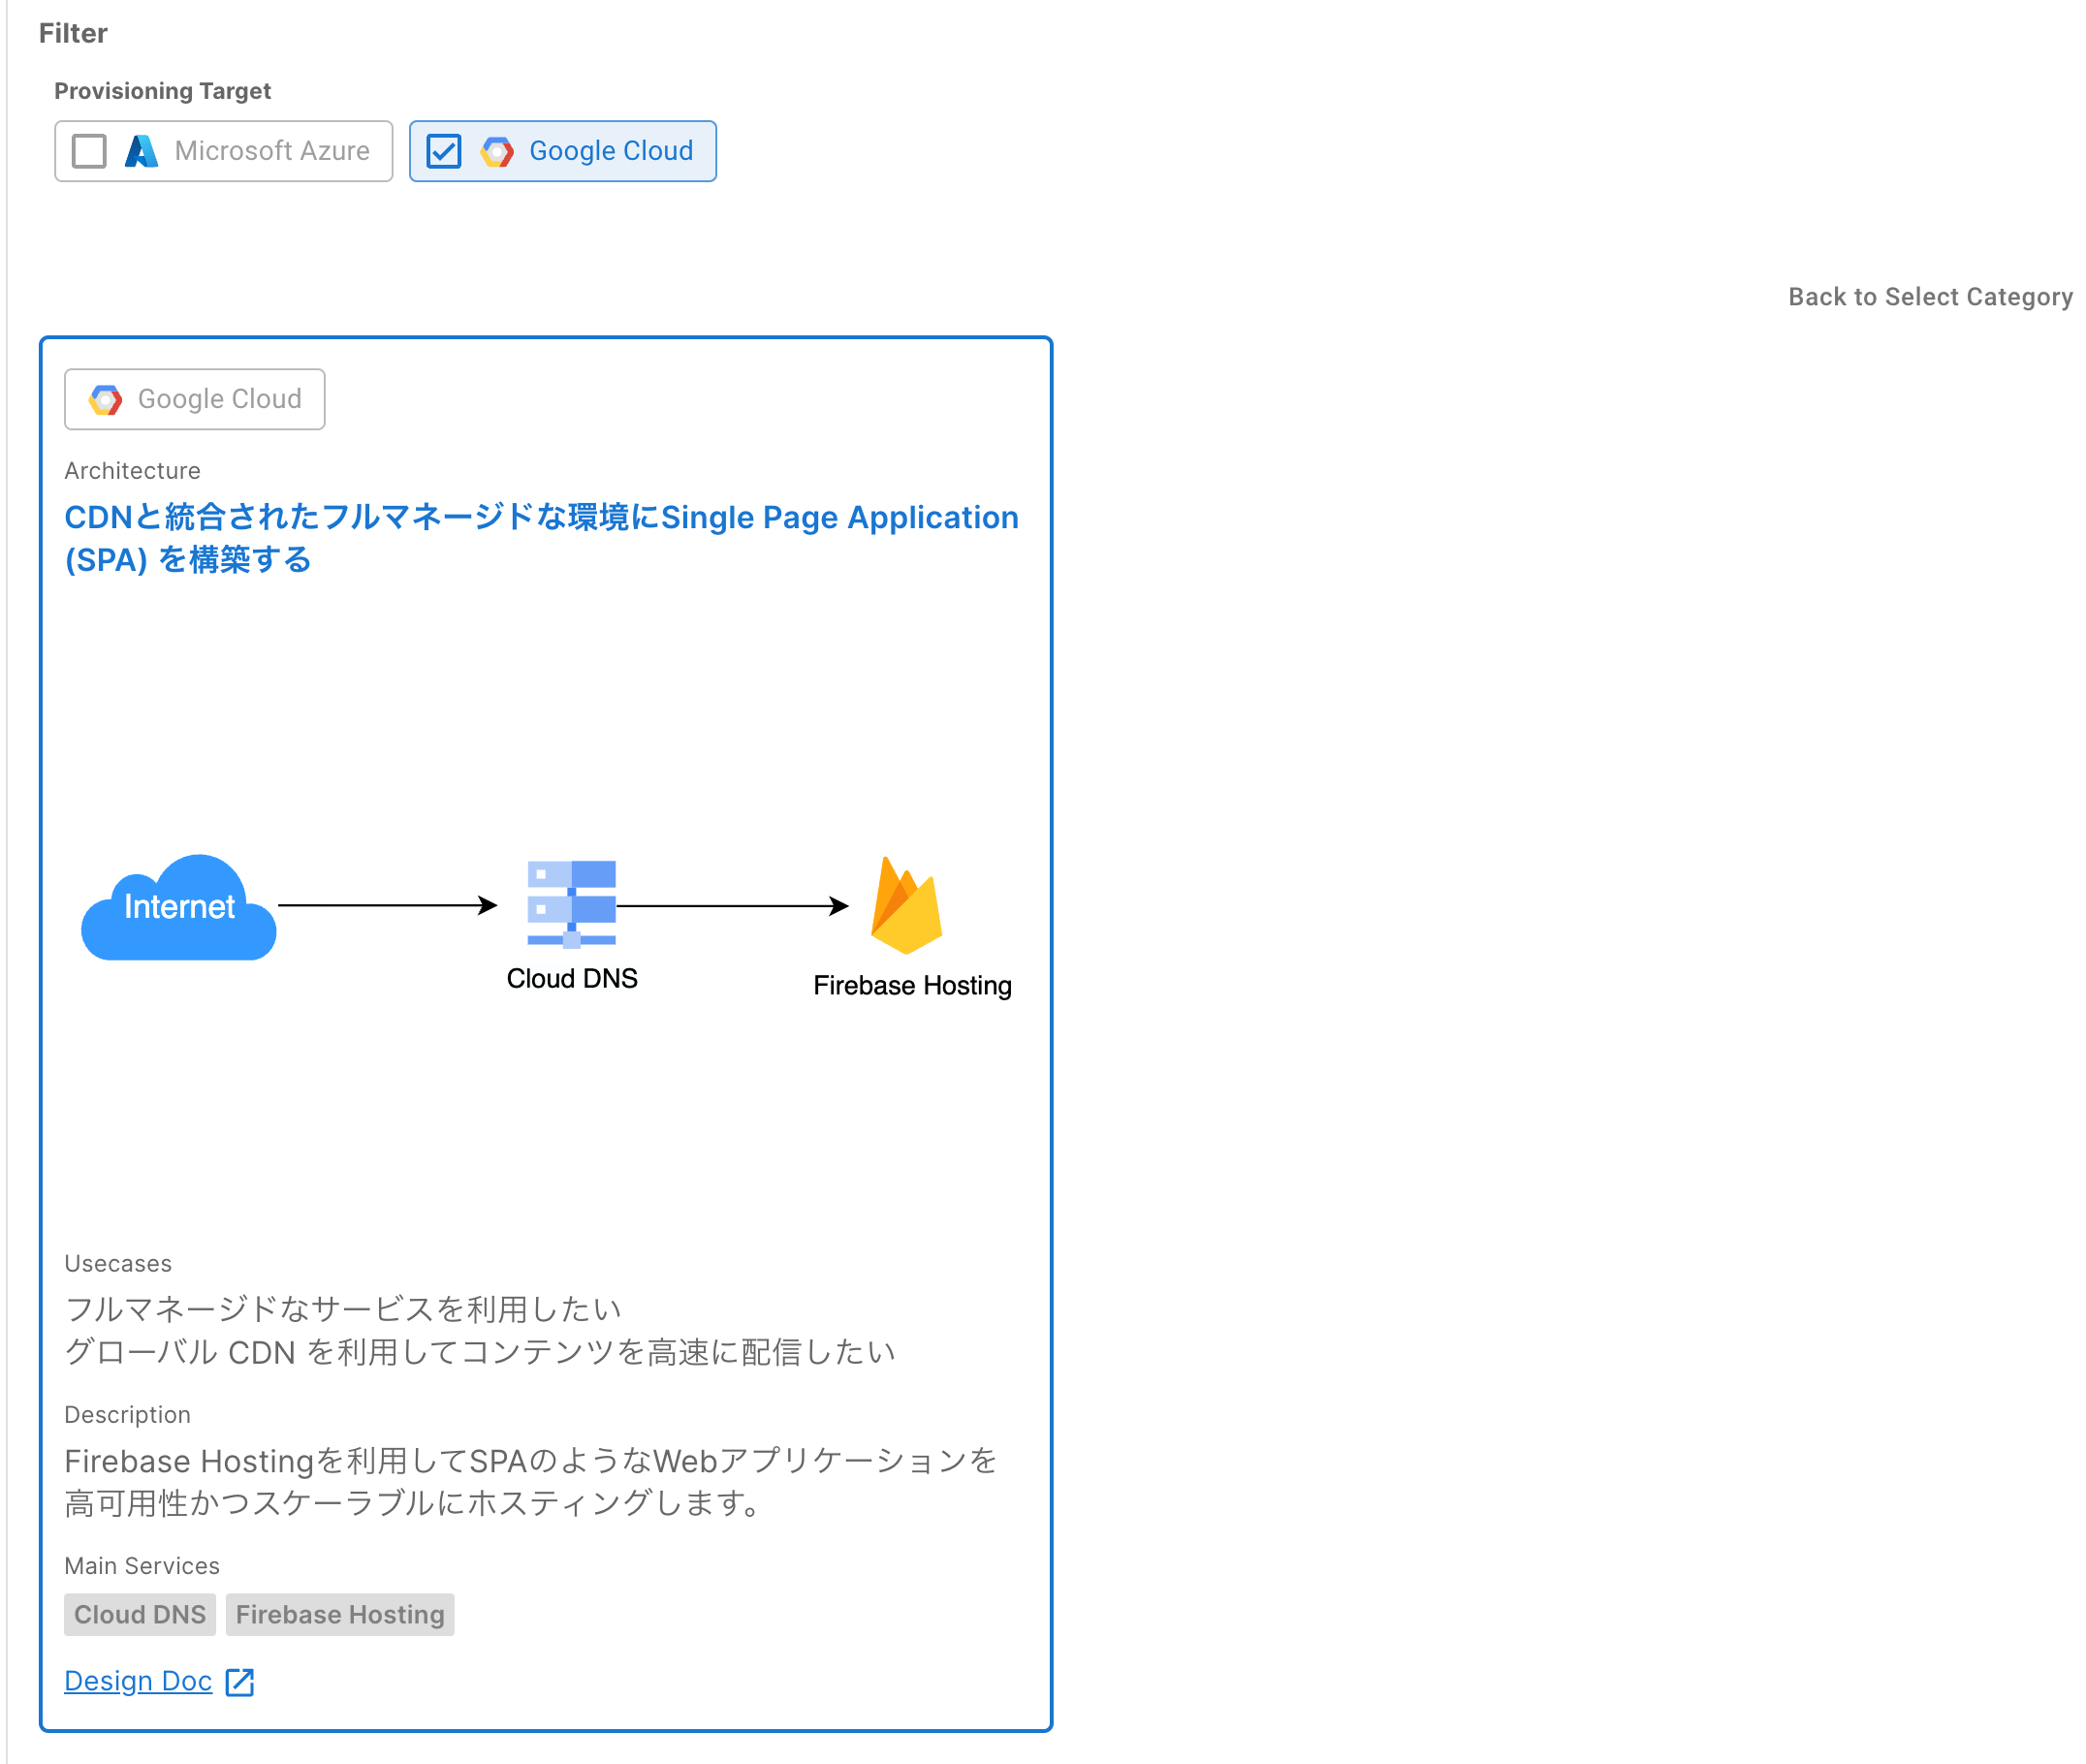Click the Firebase Hosting flame icon
The image size is (2086, 1764).
(x=906, y=906)
